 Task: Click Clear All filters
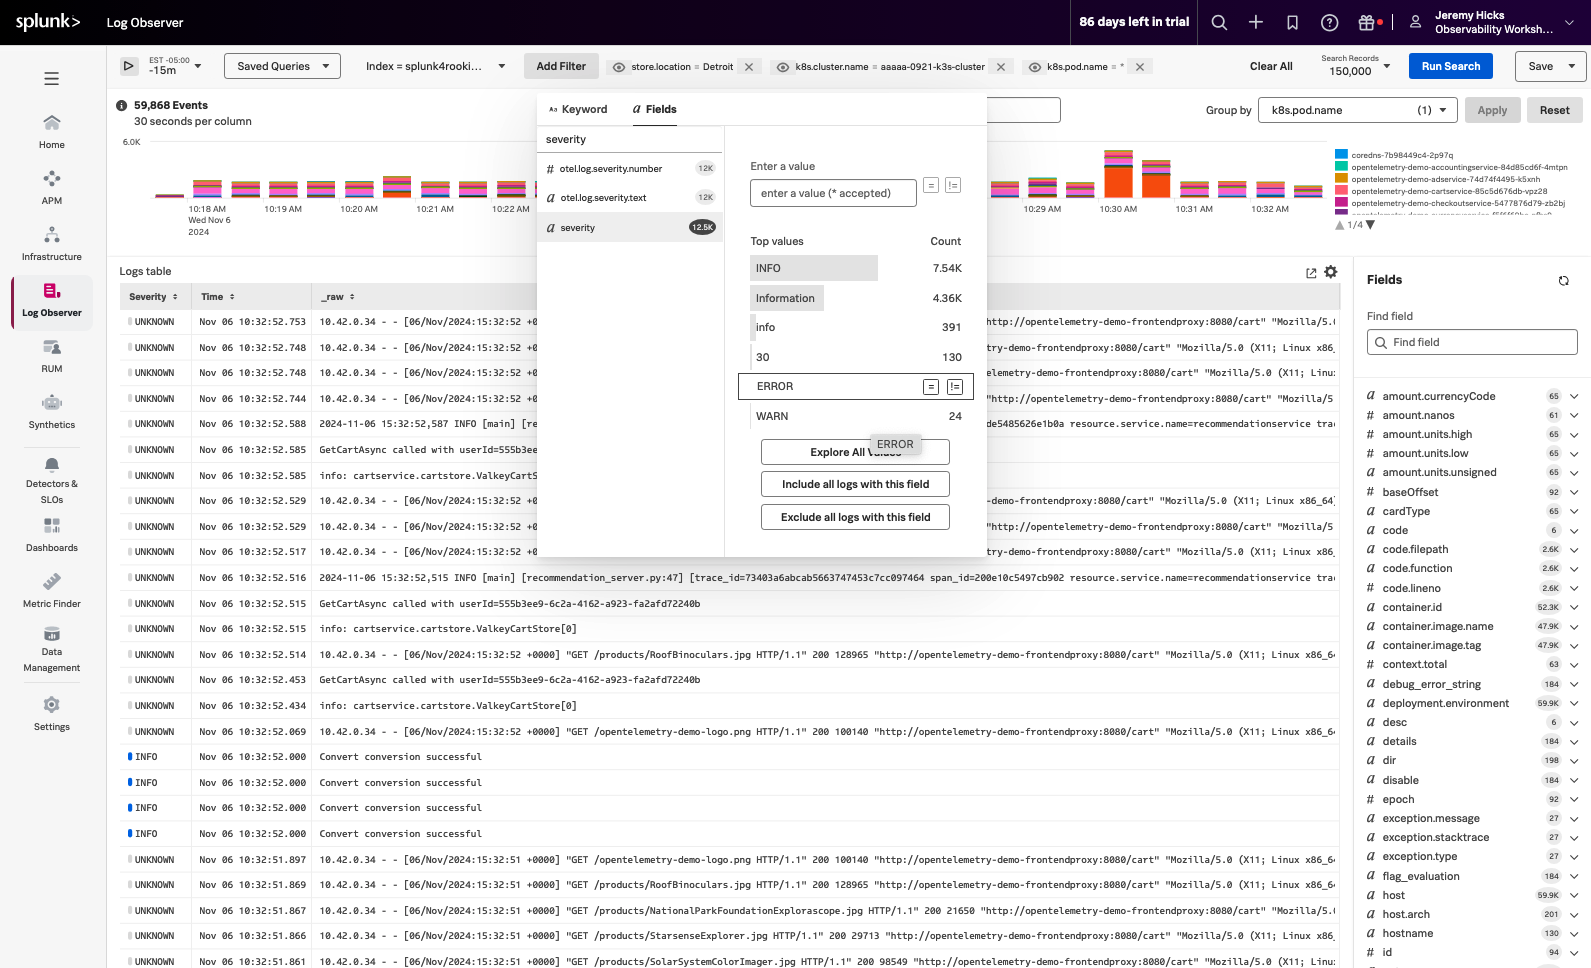coord(1270,66)
